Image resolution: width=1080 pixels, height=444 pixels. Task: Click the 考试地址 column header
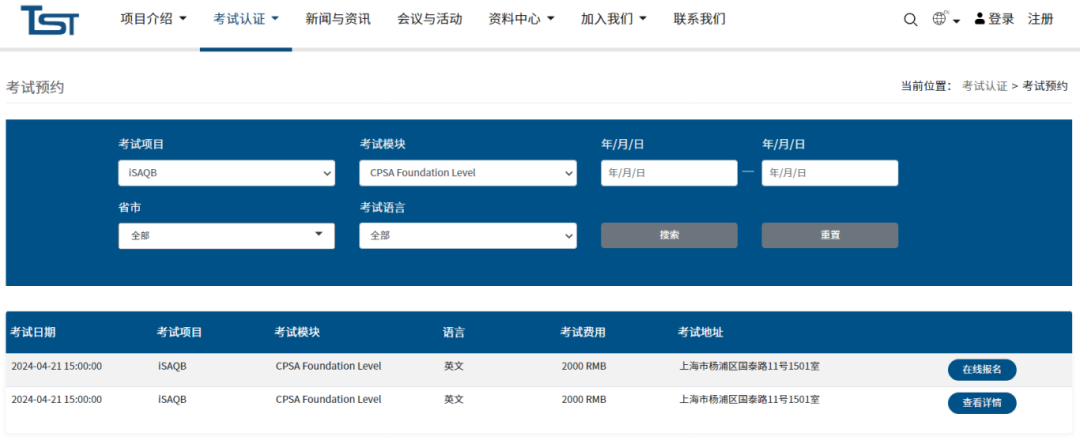(x=700, y=332)
